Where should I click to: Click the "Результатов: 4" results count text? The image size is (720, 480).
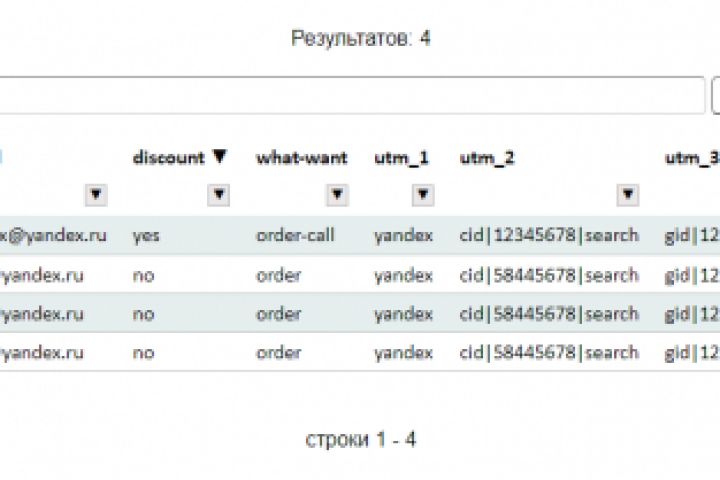(x=360, y=39)
